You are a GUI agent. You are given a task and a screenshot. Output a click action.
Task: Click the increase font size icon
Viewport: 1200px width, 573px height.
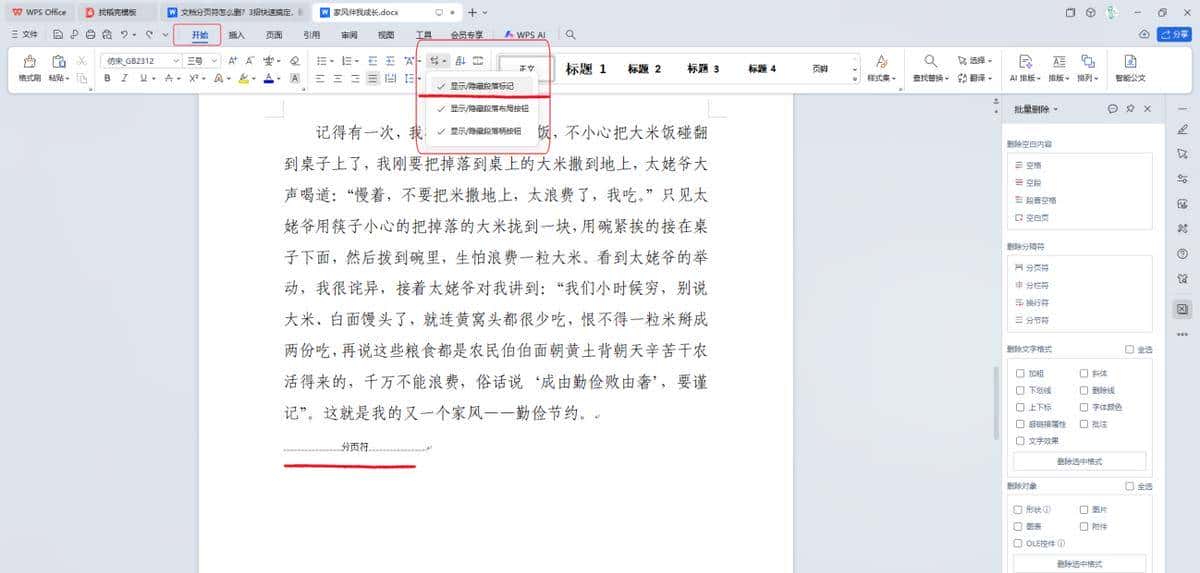(232, 61)
